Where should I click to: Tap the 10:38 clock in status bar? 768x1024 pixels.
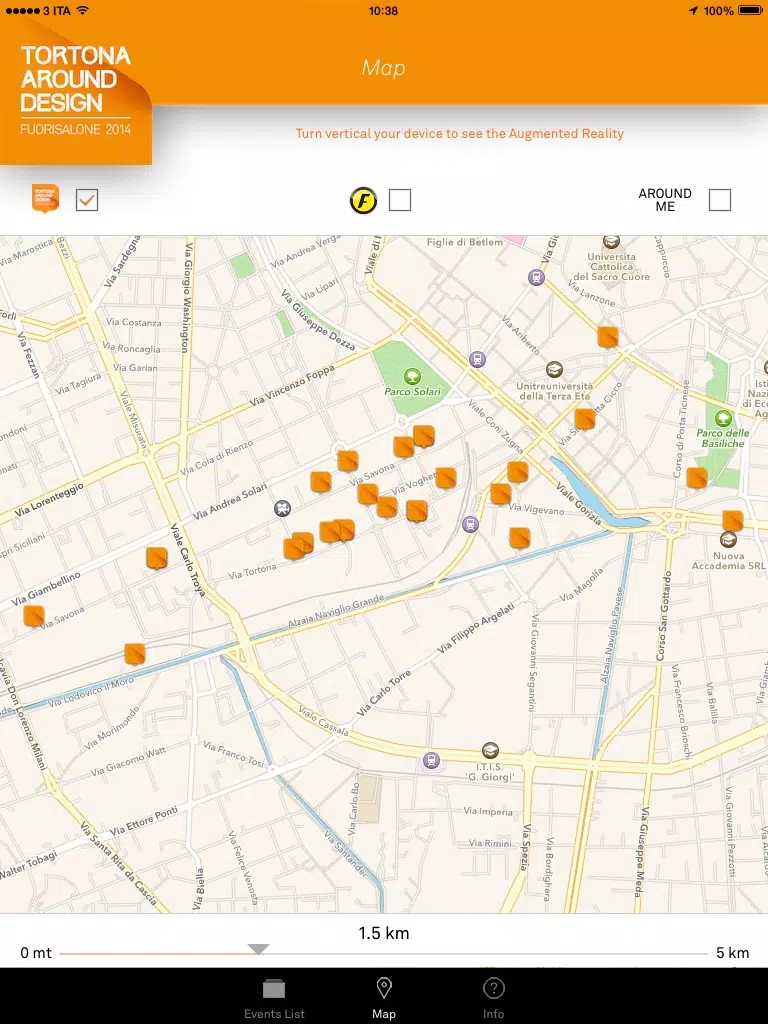[383, 10]
